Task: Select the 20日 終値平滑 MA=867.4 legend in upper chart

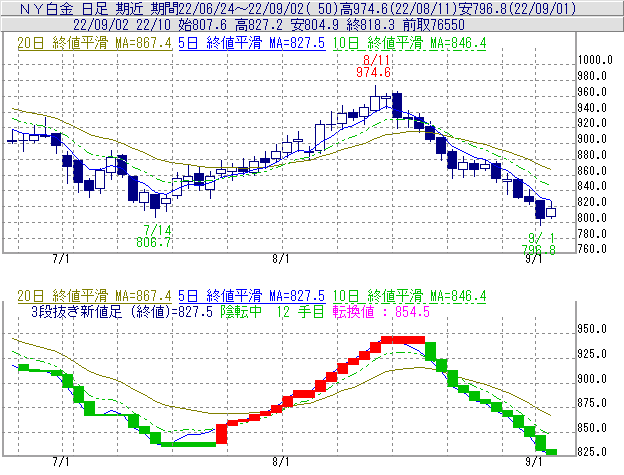Action: click(x=94, y=43)
